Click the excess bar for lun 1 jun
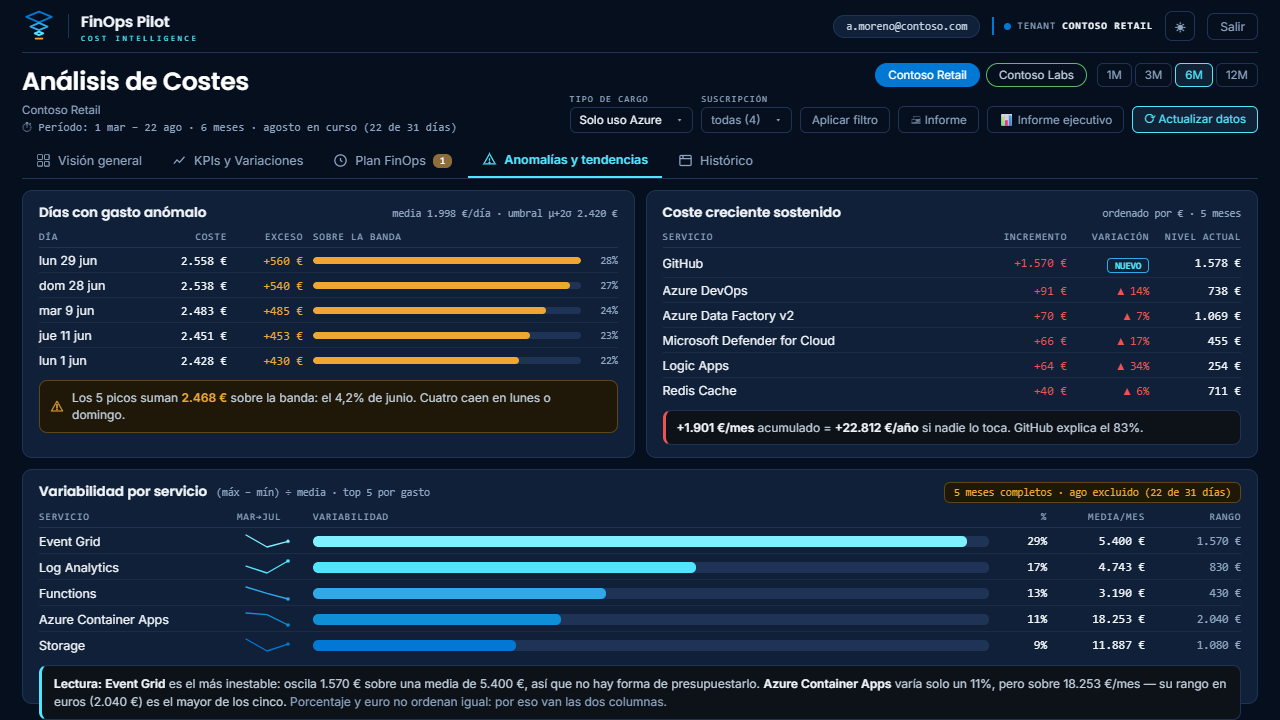The image size is (1280, 720). tap(447, 361)
